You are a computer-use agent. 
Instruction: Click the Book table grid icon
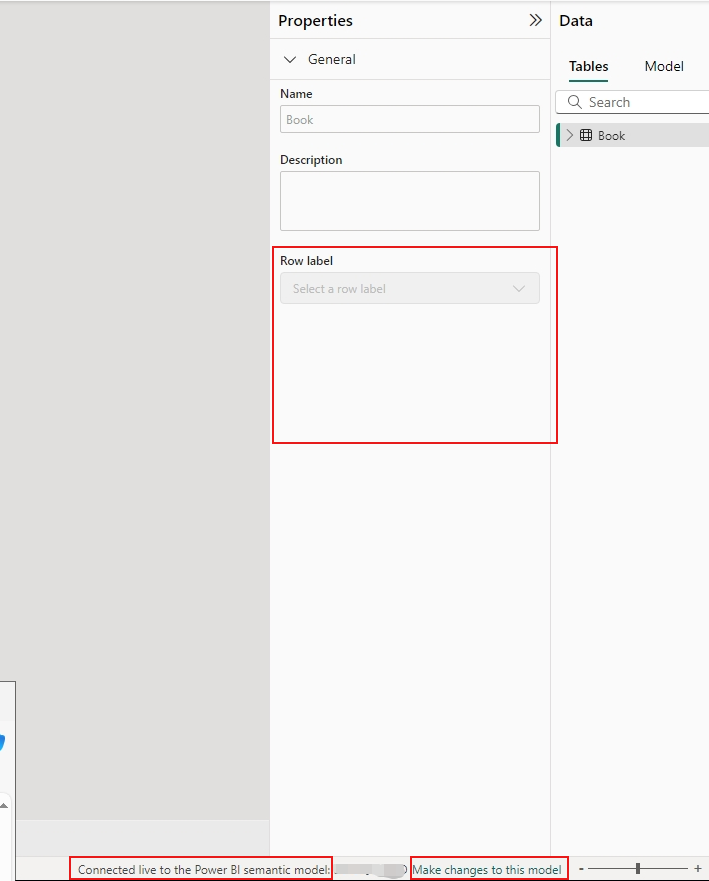[586, 135]
